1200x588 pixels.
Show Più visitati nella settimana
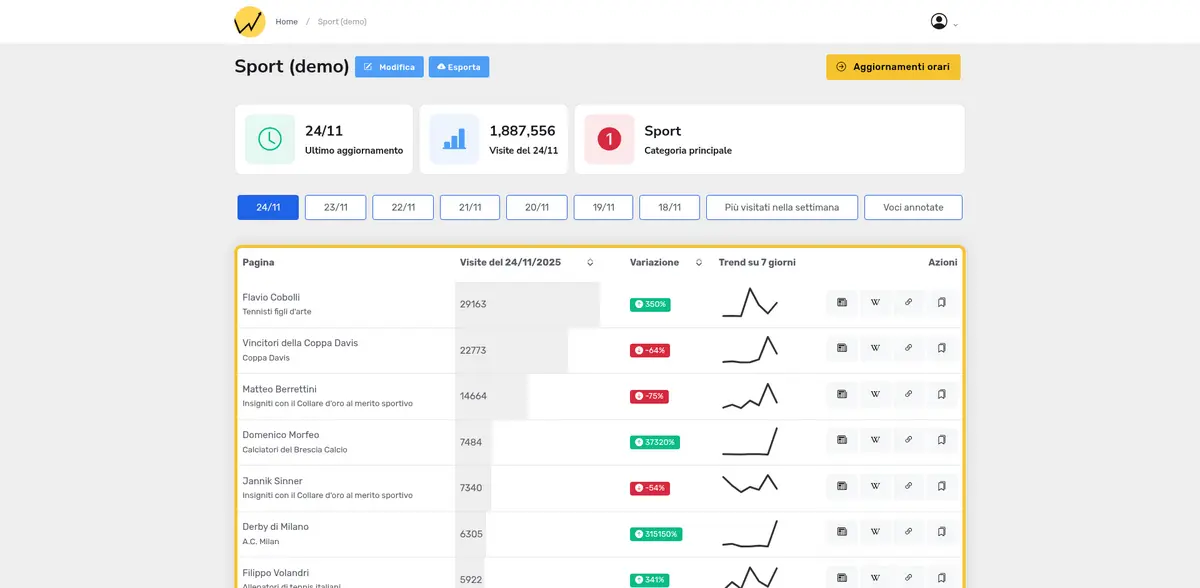pyautogui.click(x=781, y=208)
